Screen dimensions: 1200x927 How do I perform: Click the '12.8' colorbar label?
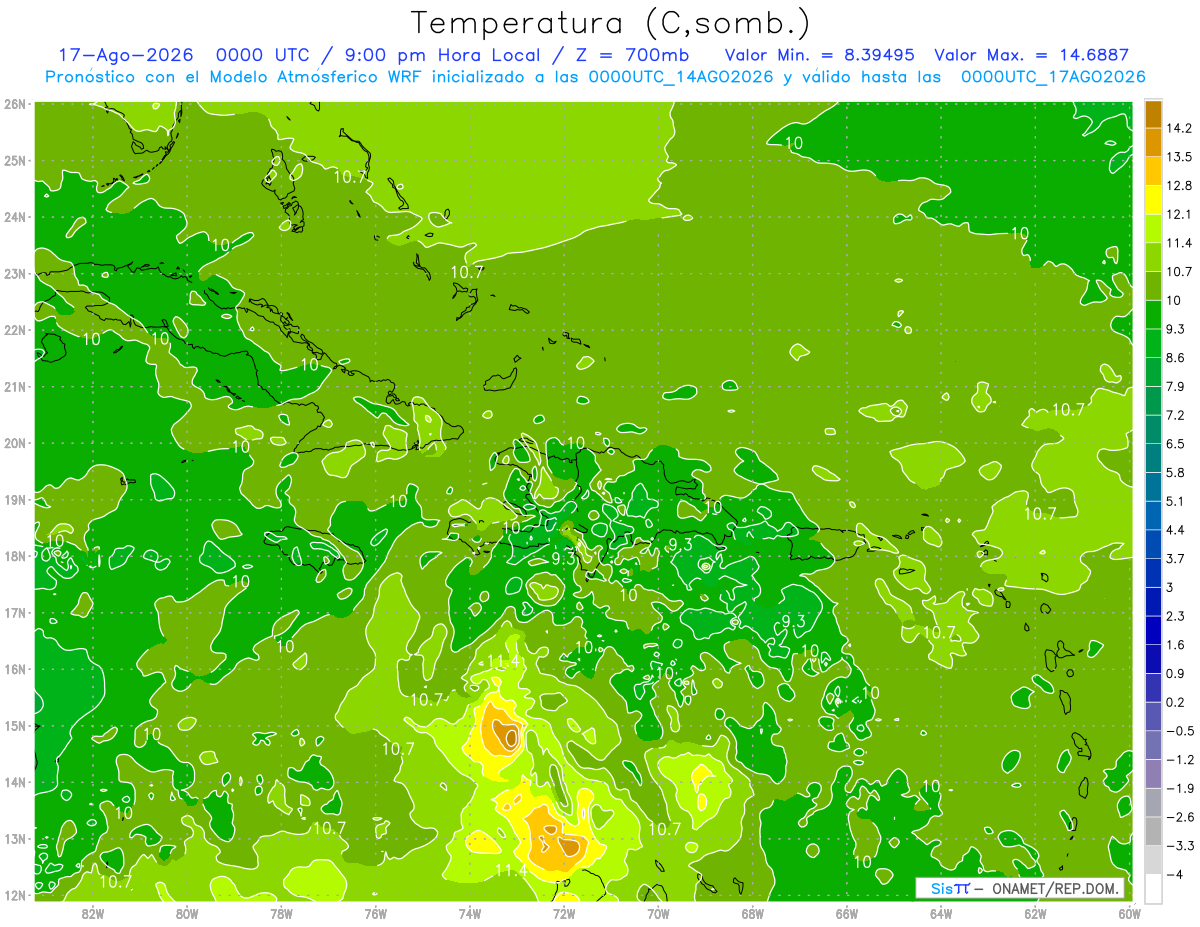(x=1180, y=186)
